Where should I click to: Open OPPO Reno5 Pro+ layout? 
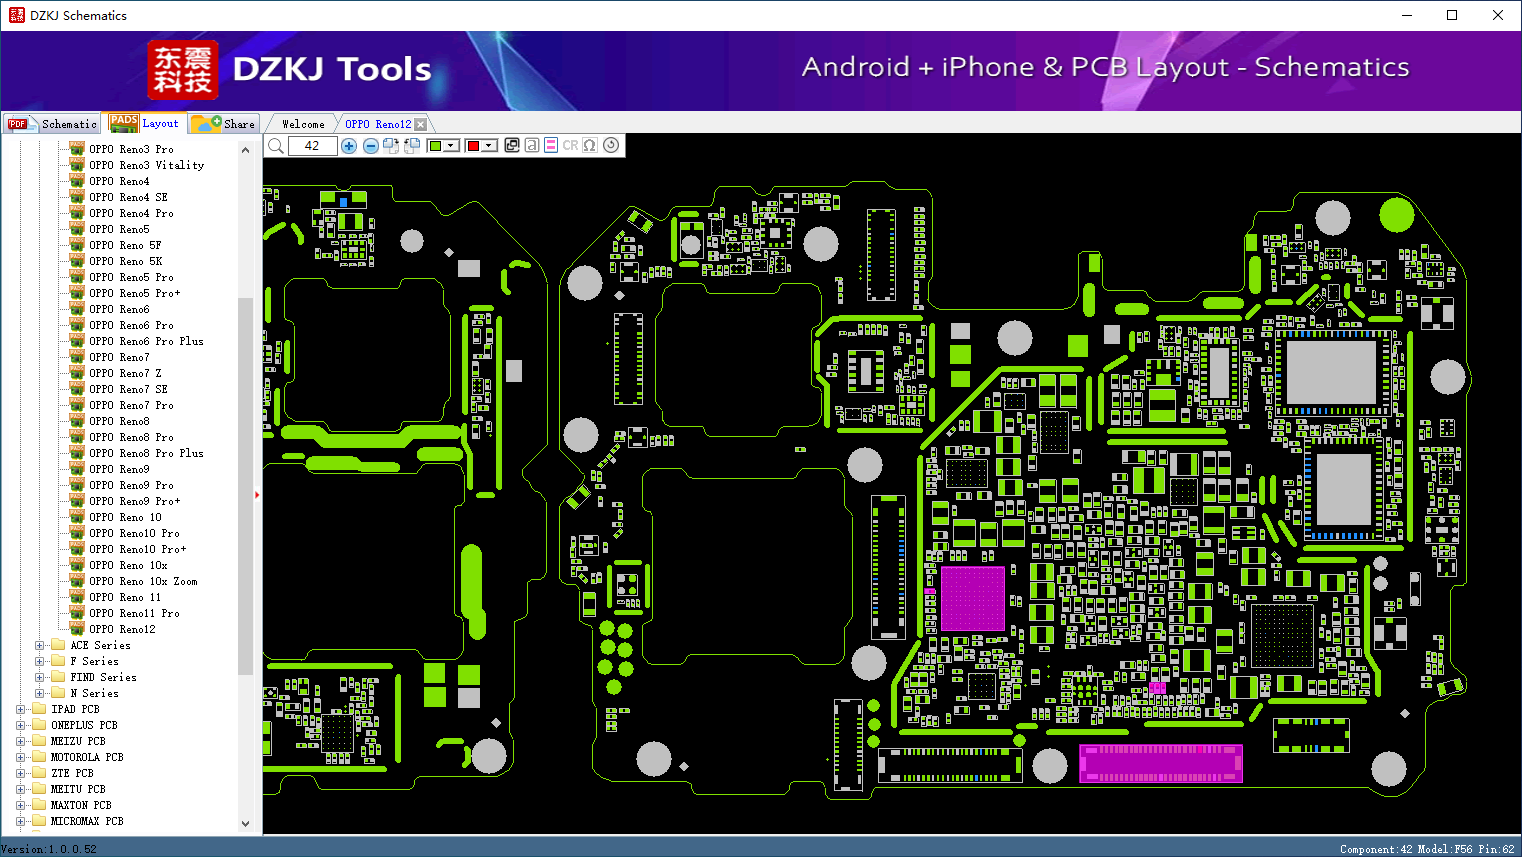pyautogui.click(x=135, y=293)
